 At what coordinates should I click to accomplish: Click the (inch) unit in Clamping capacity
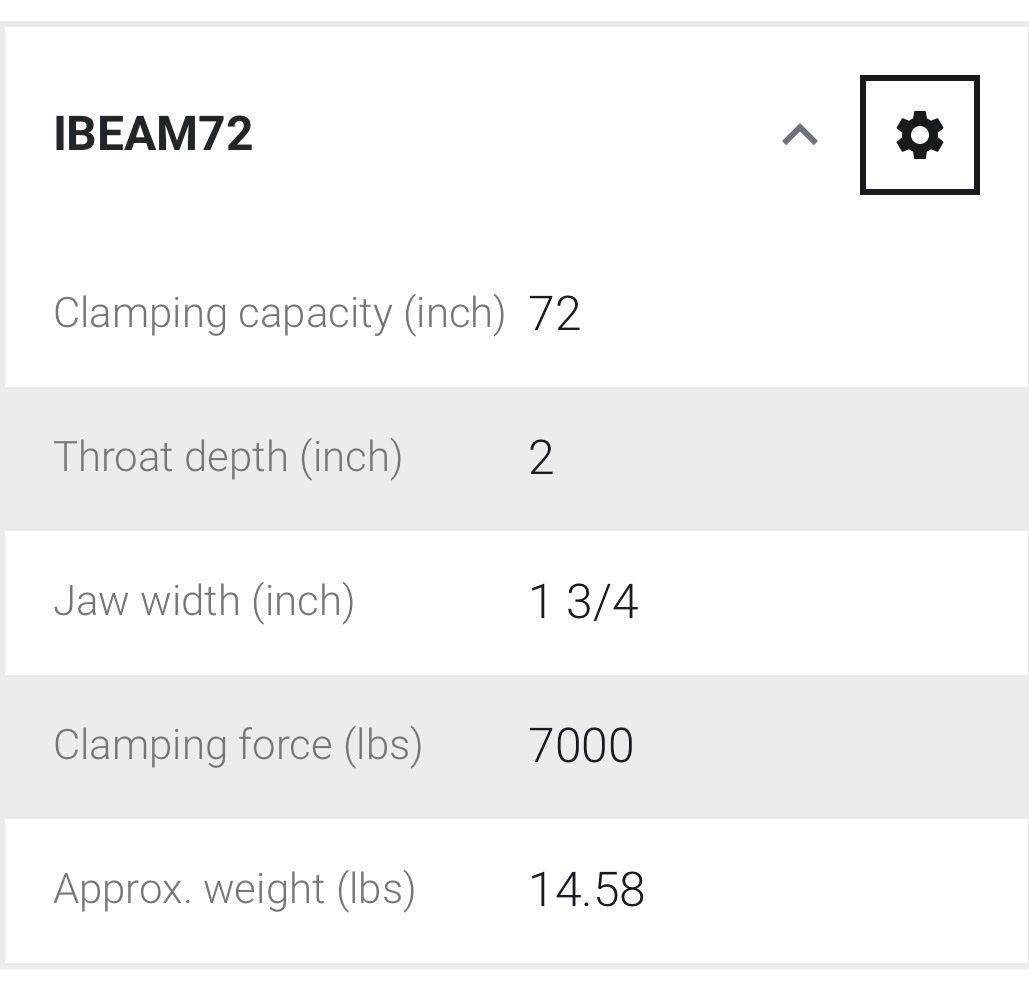point(454,314)
